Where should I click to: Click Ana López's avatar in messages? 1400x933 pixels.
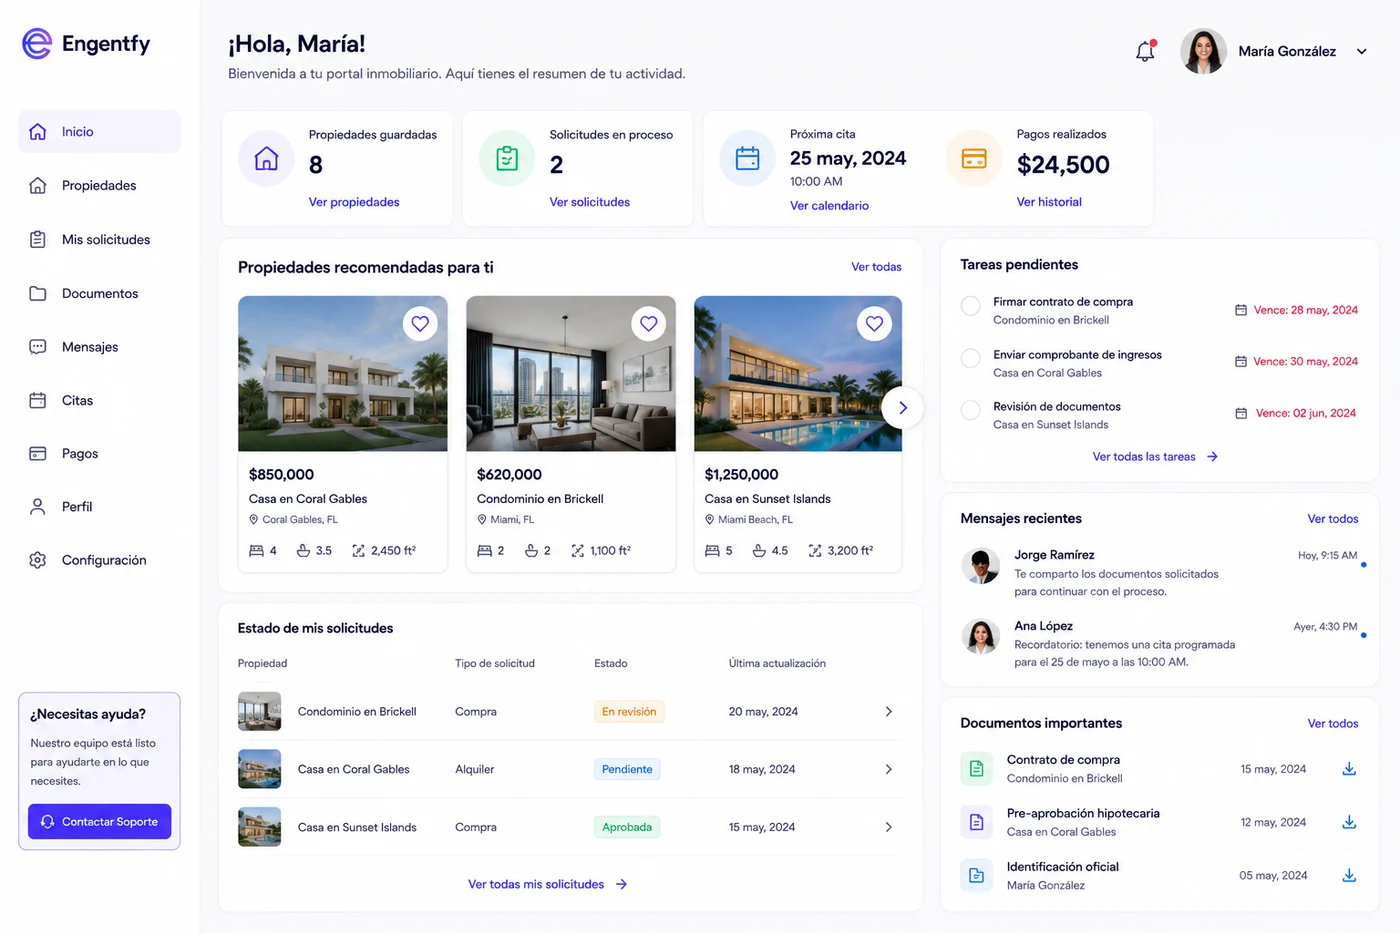[x=981, y=636]
